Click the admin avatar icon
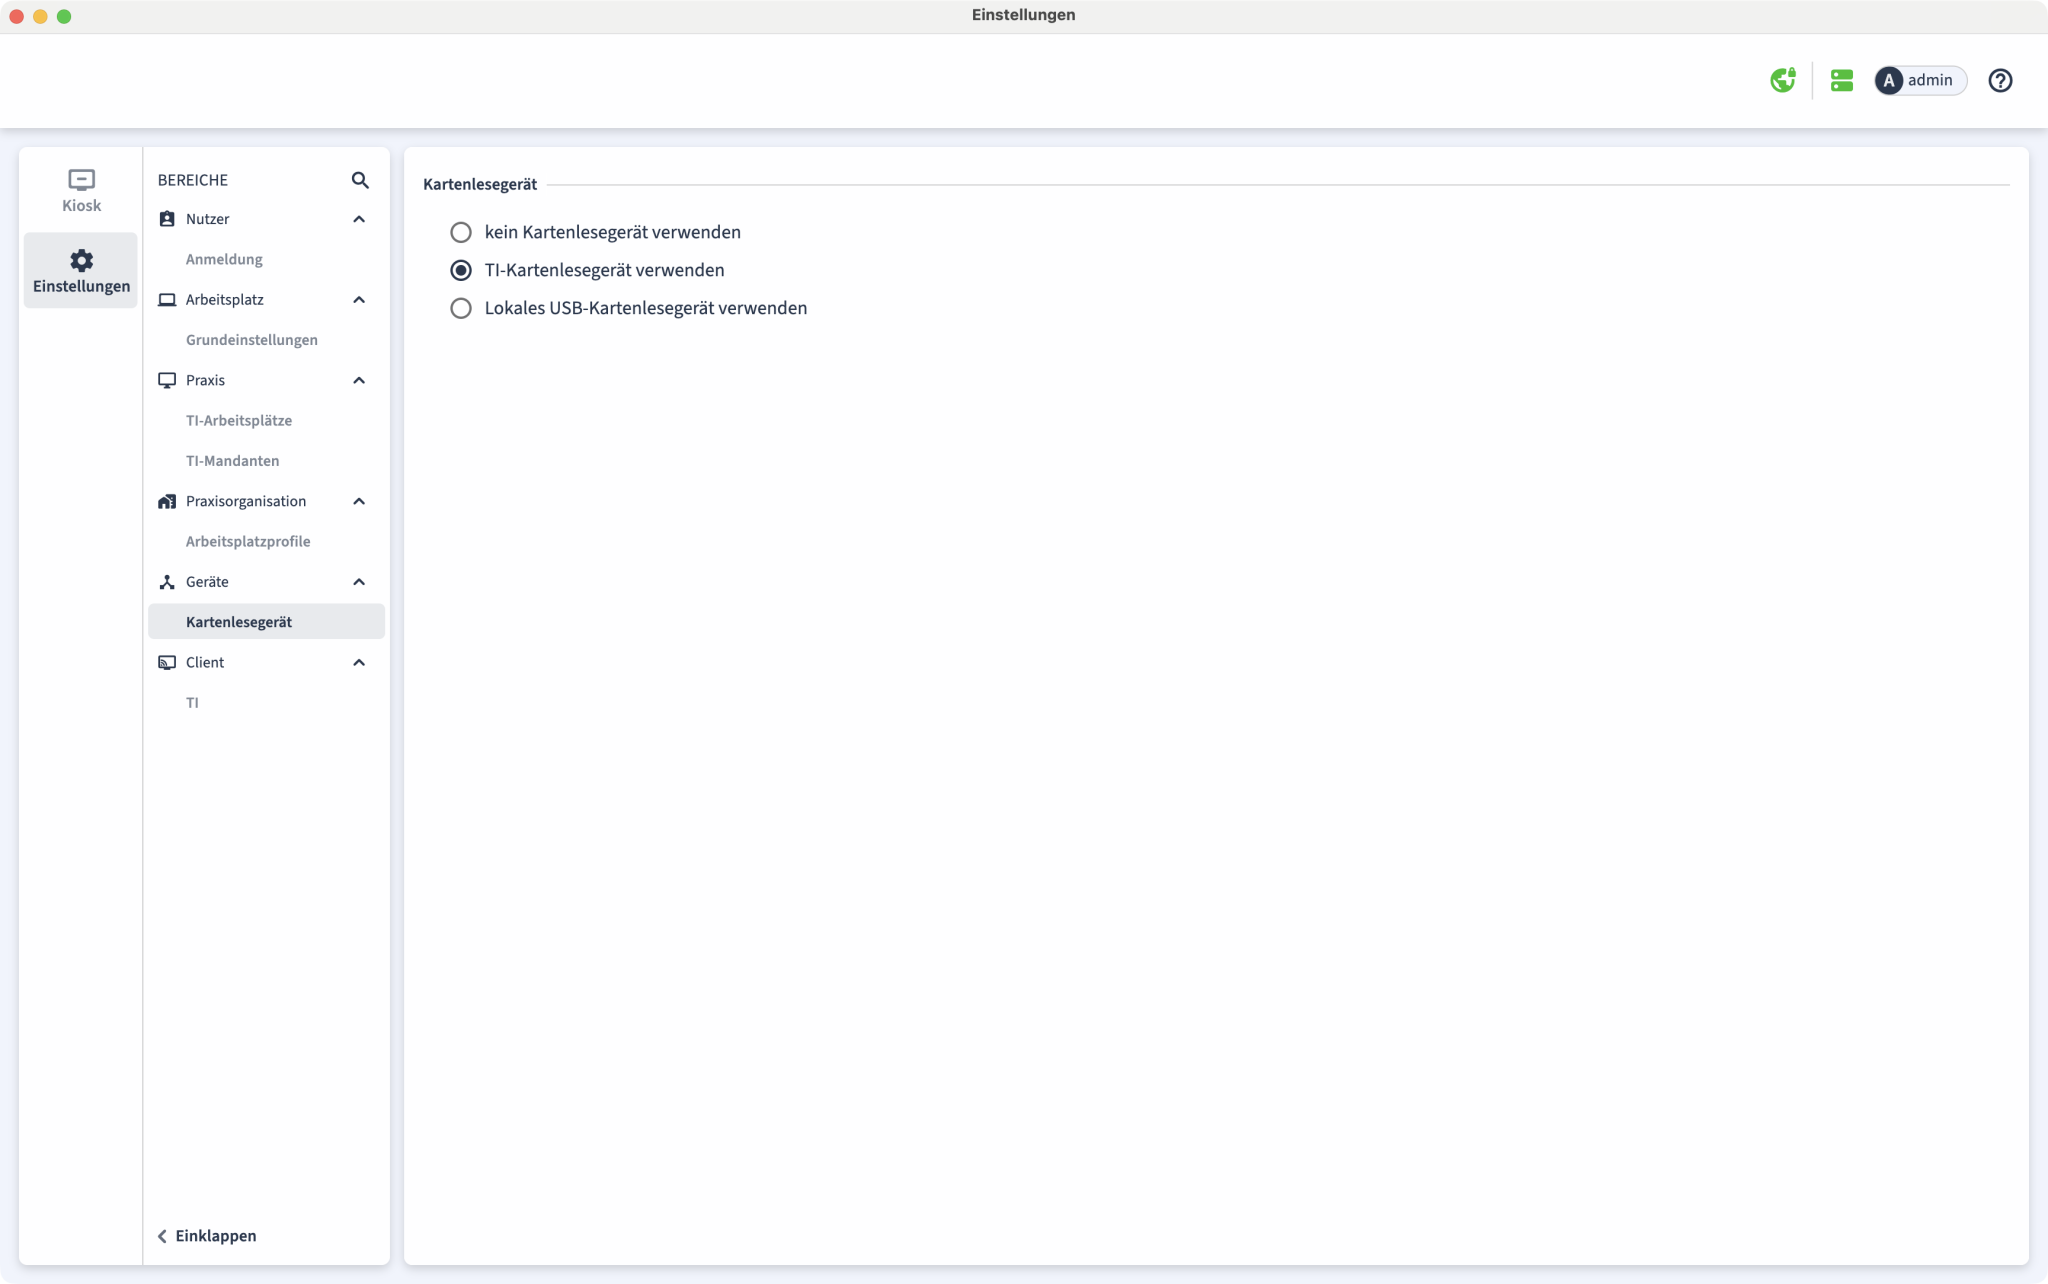2048x1284 pixels. [x=1888, y=80]
